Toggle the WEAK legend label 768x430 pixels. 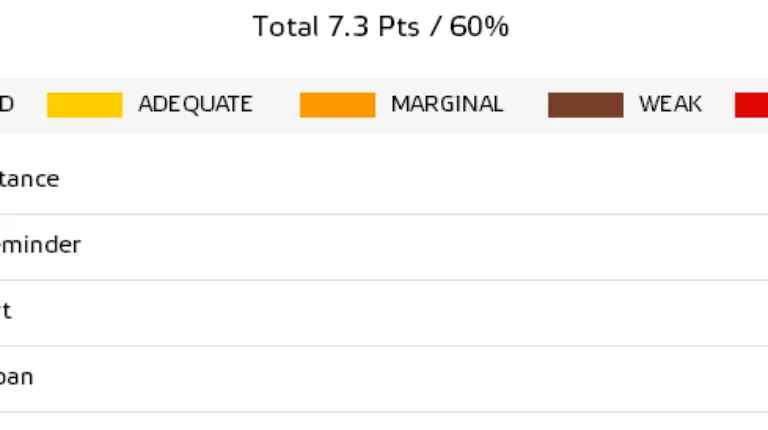click(670, 105)
